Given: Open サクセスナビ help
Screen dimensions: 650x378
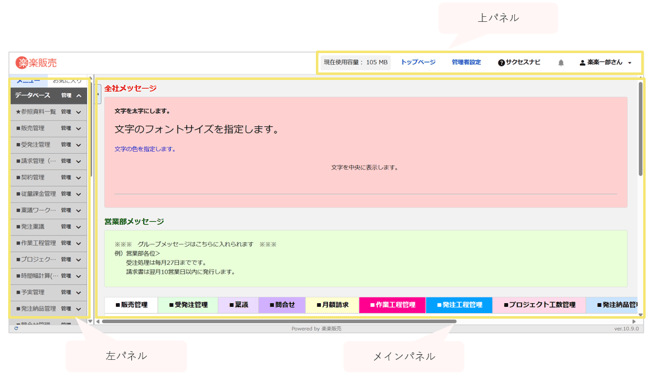Looking at the screenshot, I should (519, 62).
